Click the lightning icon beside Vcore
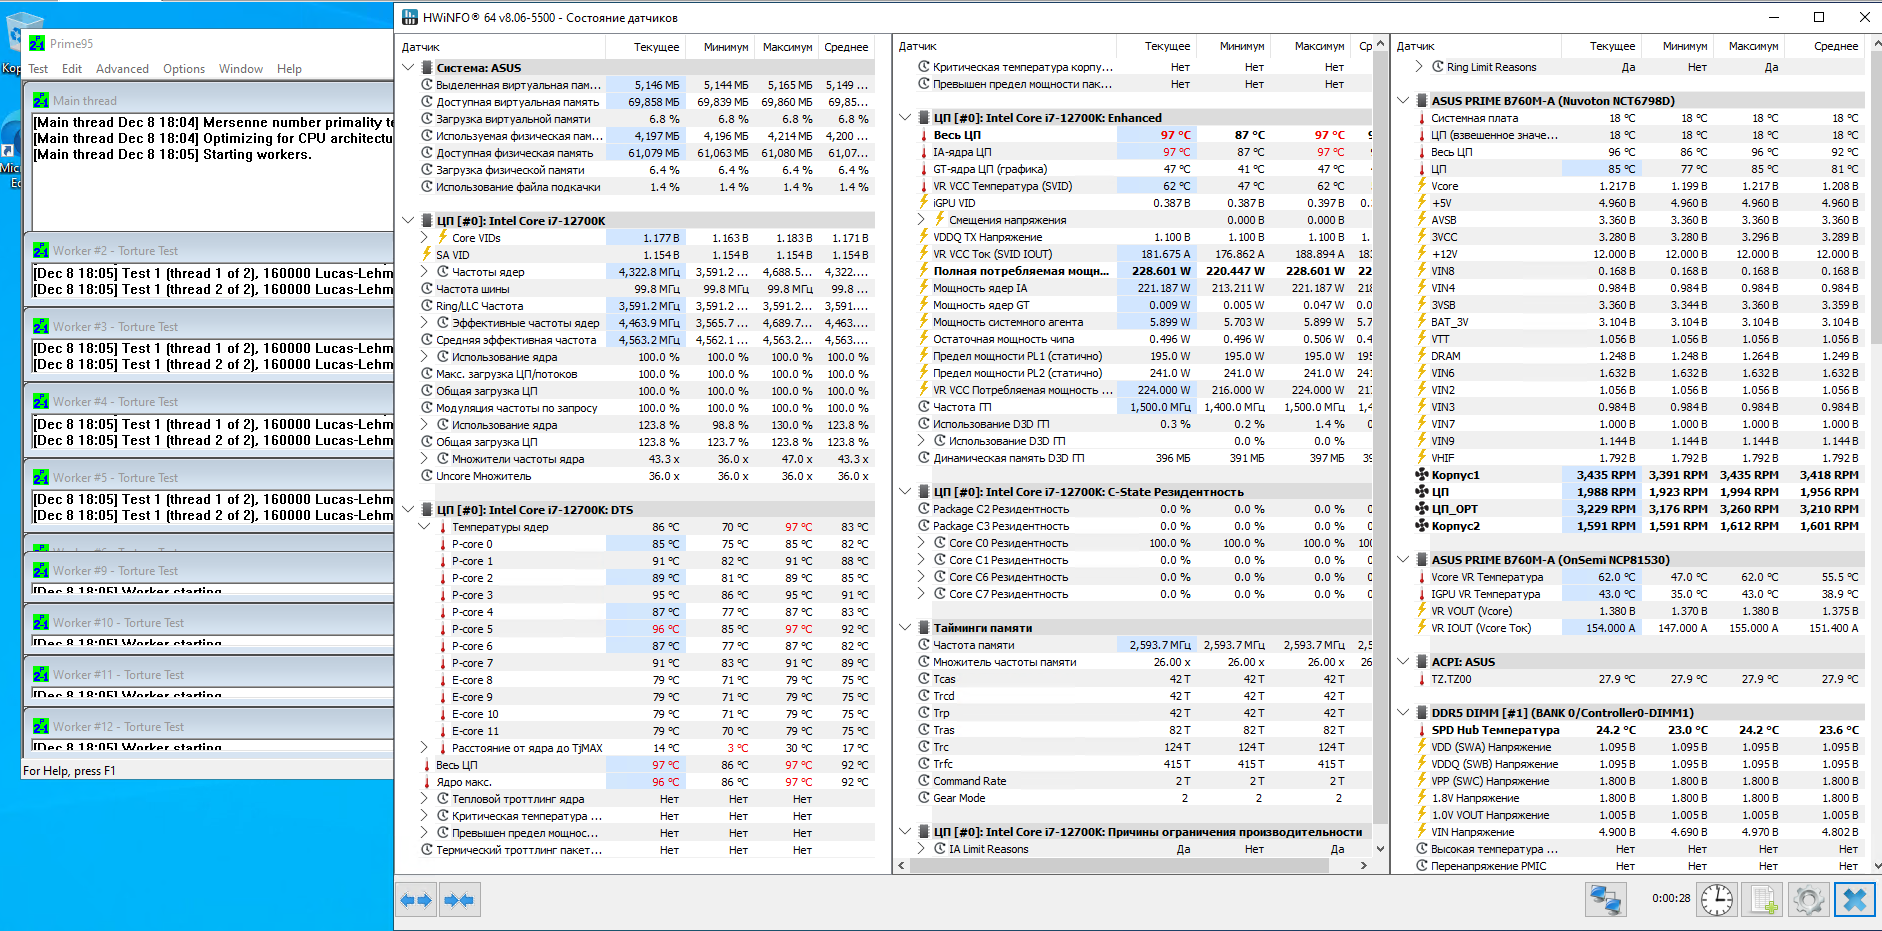The image size is (1882, 931). point(1422,186)
